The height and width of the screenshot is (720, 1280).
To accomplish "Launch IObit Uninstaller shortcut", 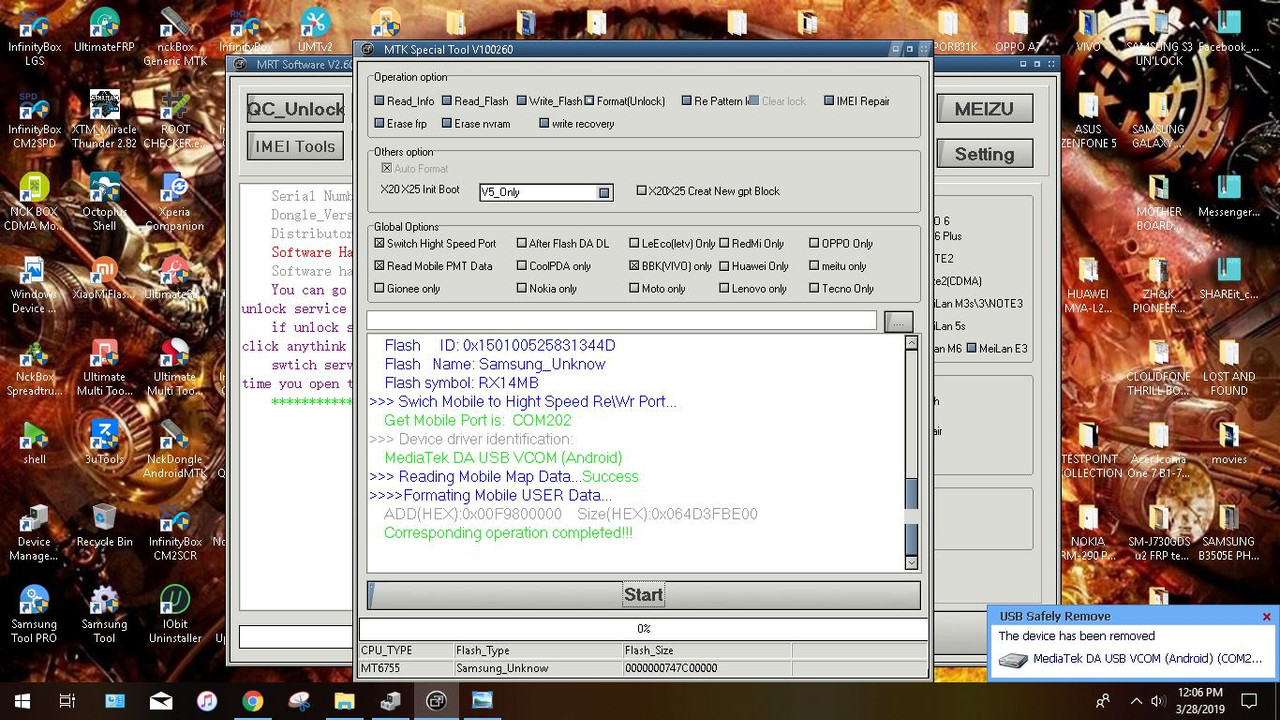I will pyautogui.click(x=175, y=614).
